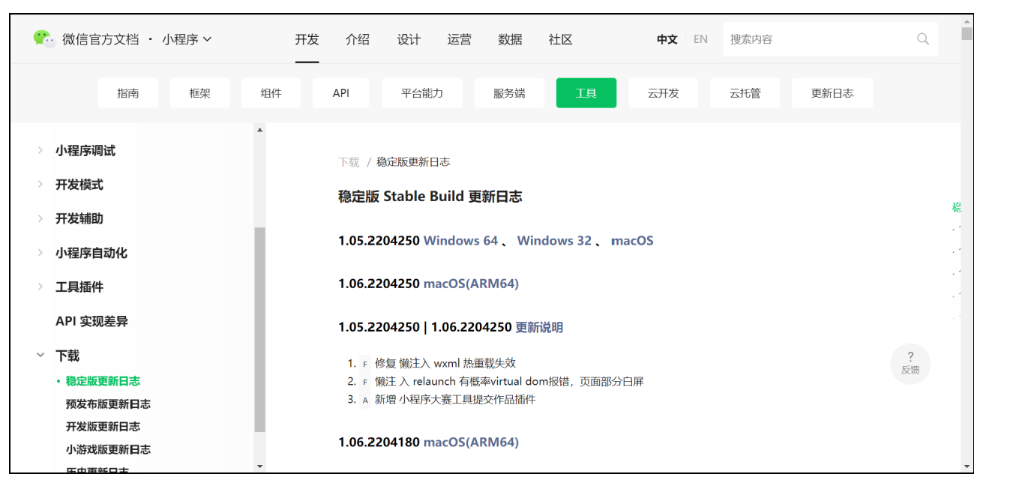Open the 组件 category button

click(272, 93)
